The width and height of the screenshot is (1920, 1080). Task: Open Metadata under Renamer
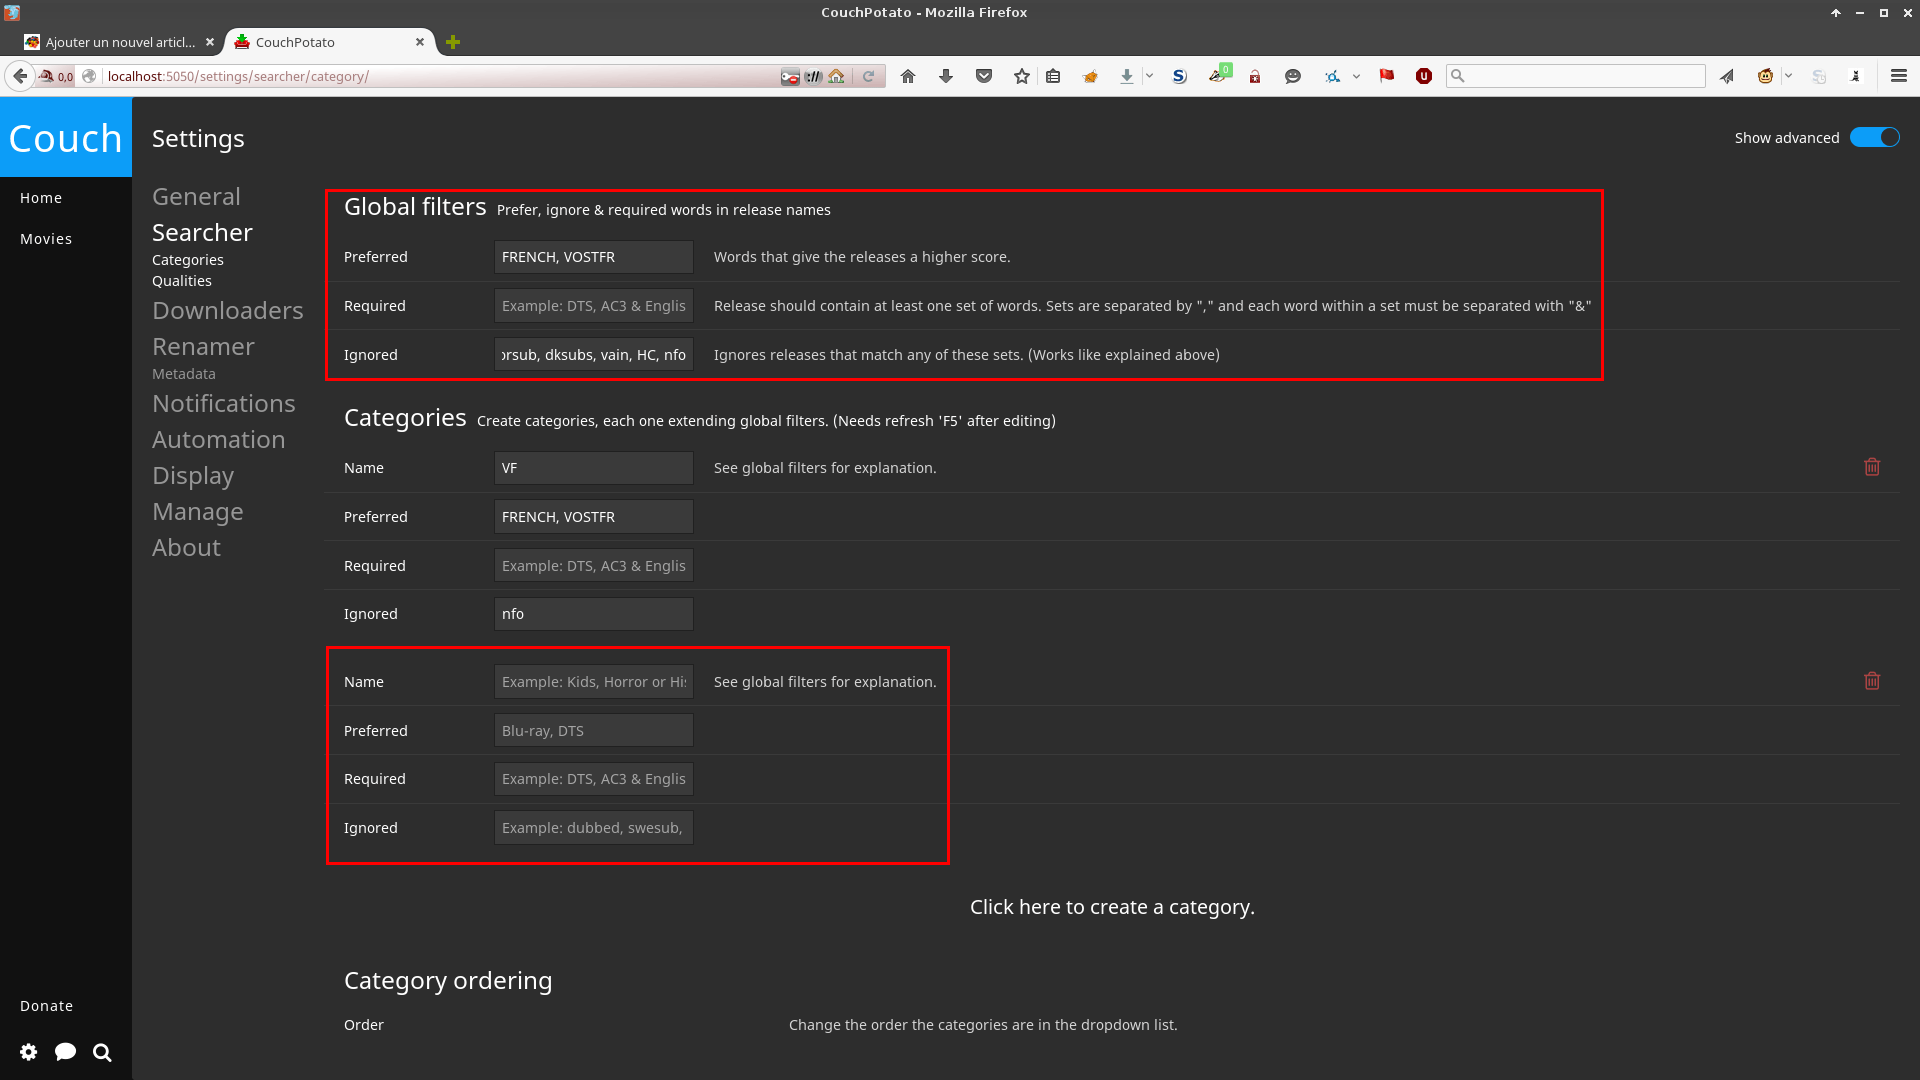pos(184,374)
